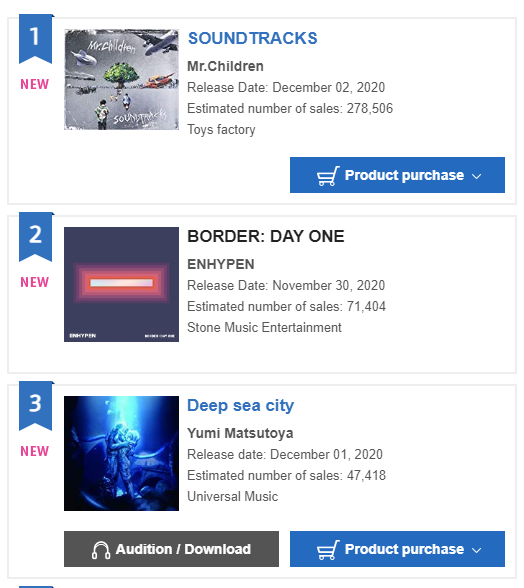The image size is (524, 588).
Task: Click the rank 2 ribbon badge
Action: click(35, 237)
